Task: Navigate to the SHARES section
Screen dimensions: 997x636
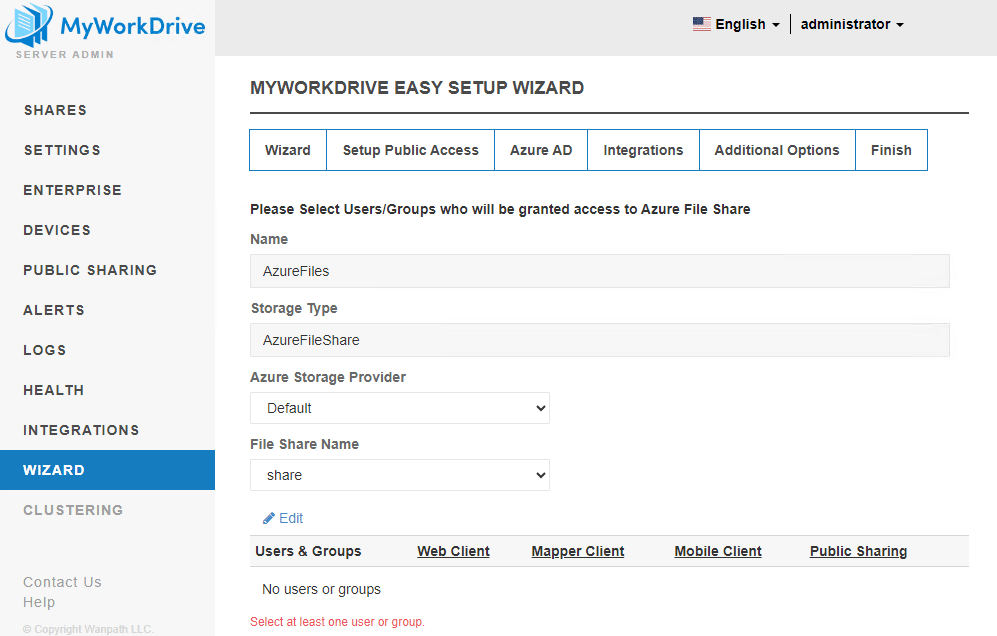Action: (x=55, y=110)
